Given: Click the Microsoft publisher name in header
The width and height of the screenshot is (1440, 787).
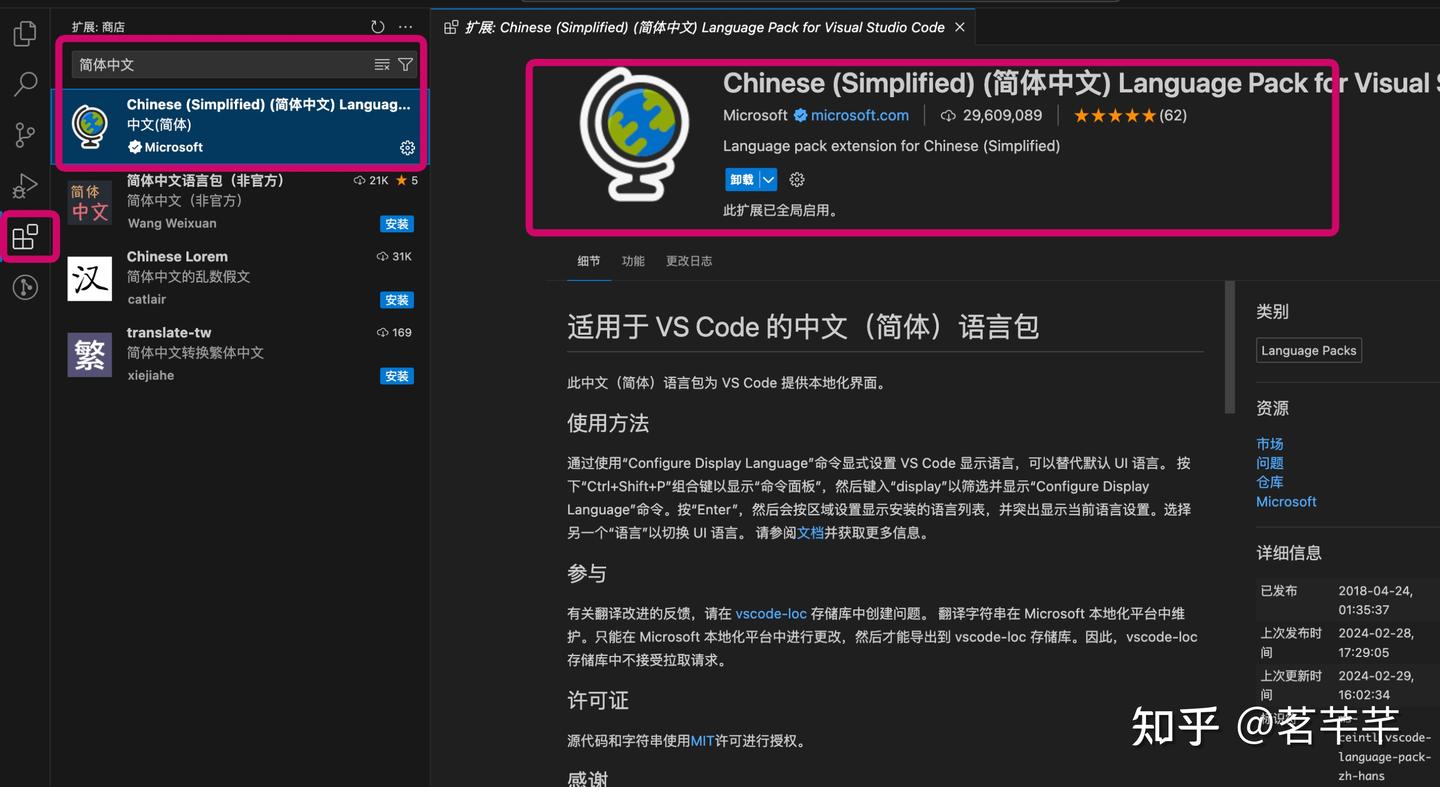Looking at the screenshot, I should (x=755, y=115).
